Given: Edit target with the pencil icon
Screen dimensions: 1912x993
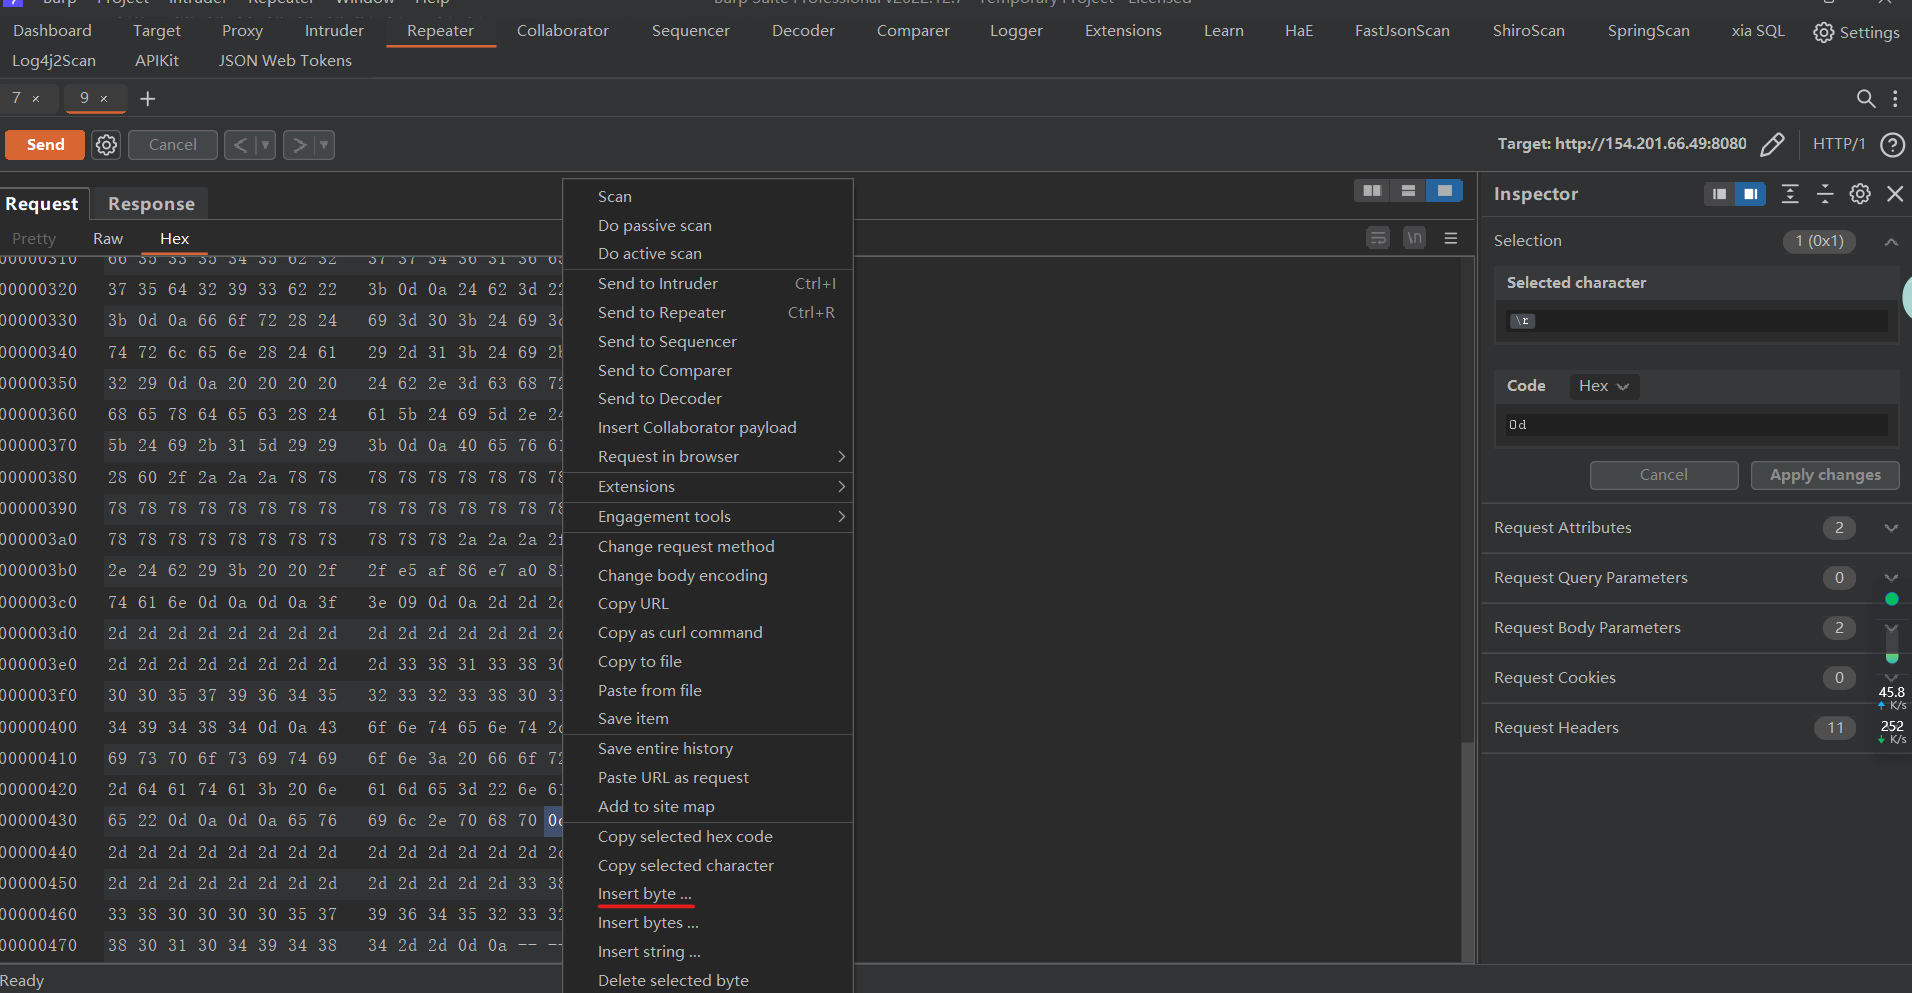Looking at the screenshot, I should 1771,144.
